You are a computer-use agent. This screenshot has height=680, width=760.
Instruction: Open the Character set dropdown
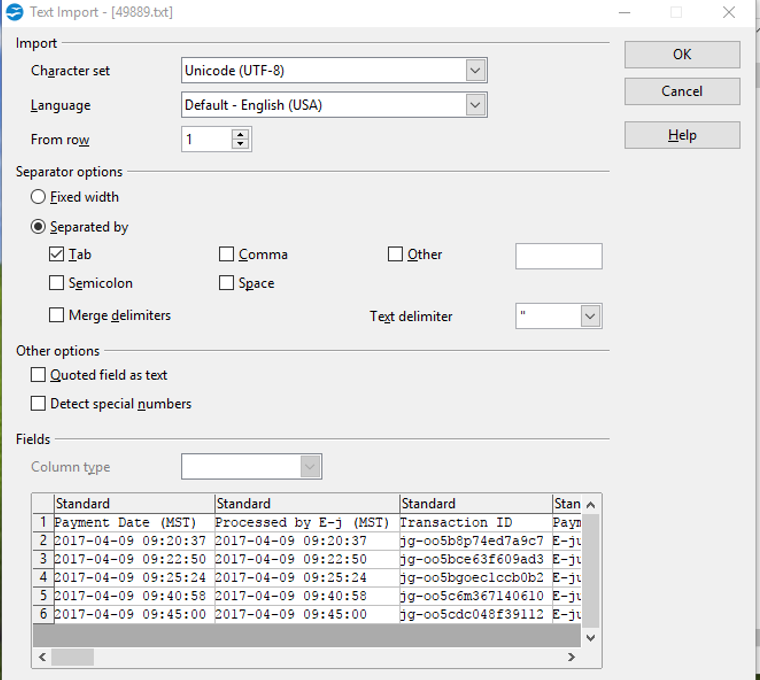tap(475, 71)
